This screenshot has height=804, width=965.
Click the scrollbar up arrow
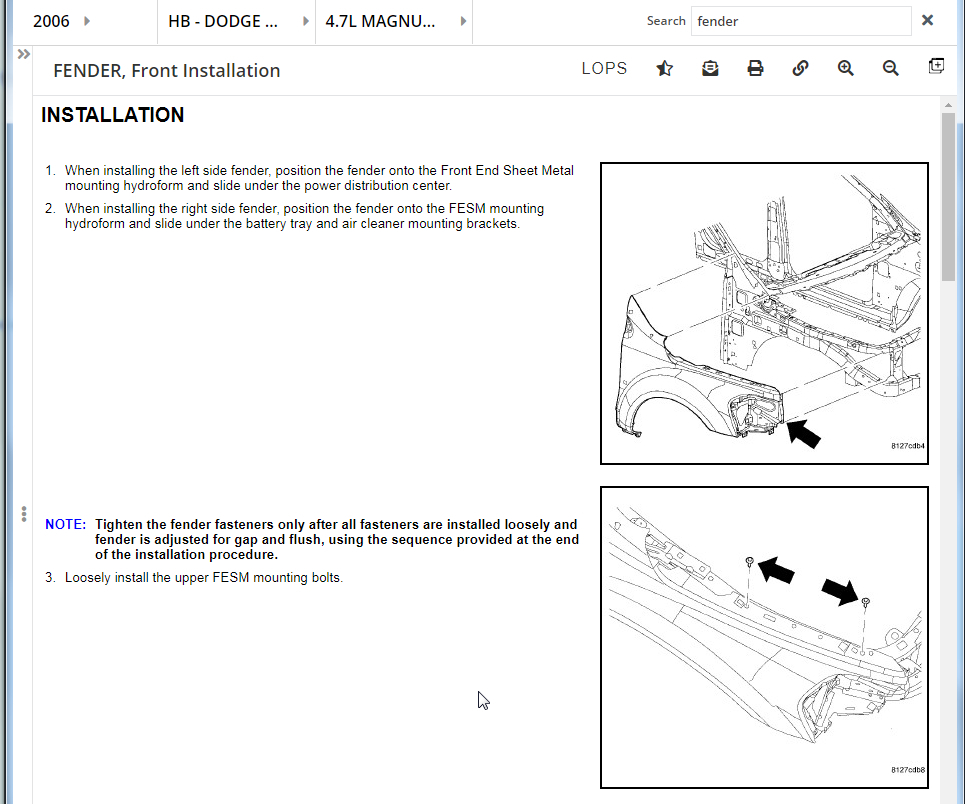(x=948, y=105)
